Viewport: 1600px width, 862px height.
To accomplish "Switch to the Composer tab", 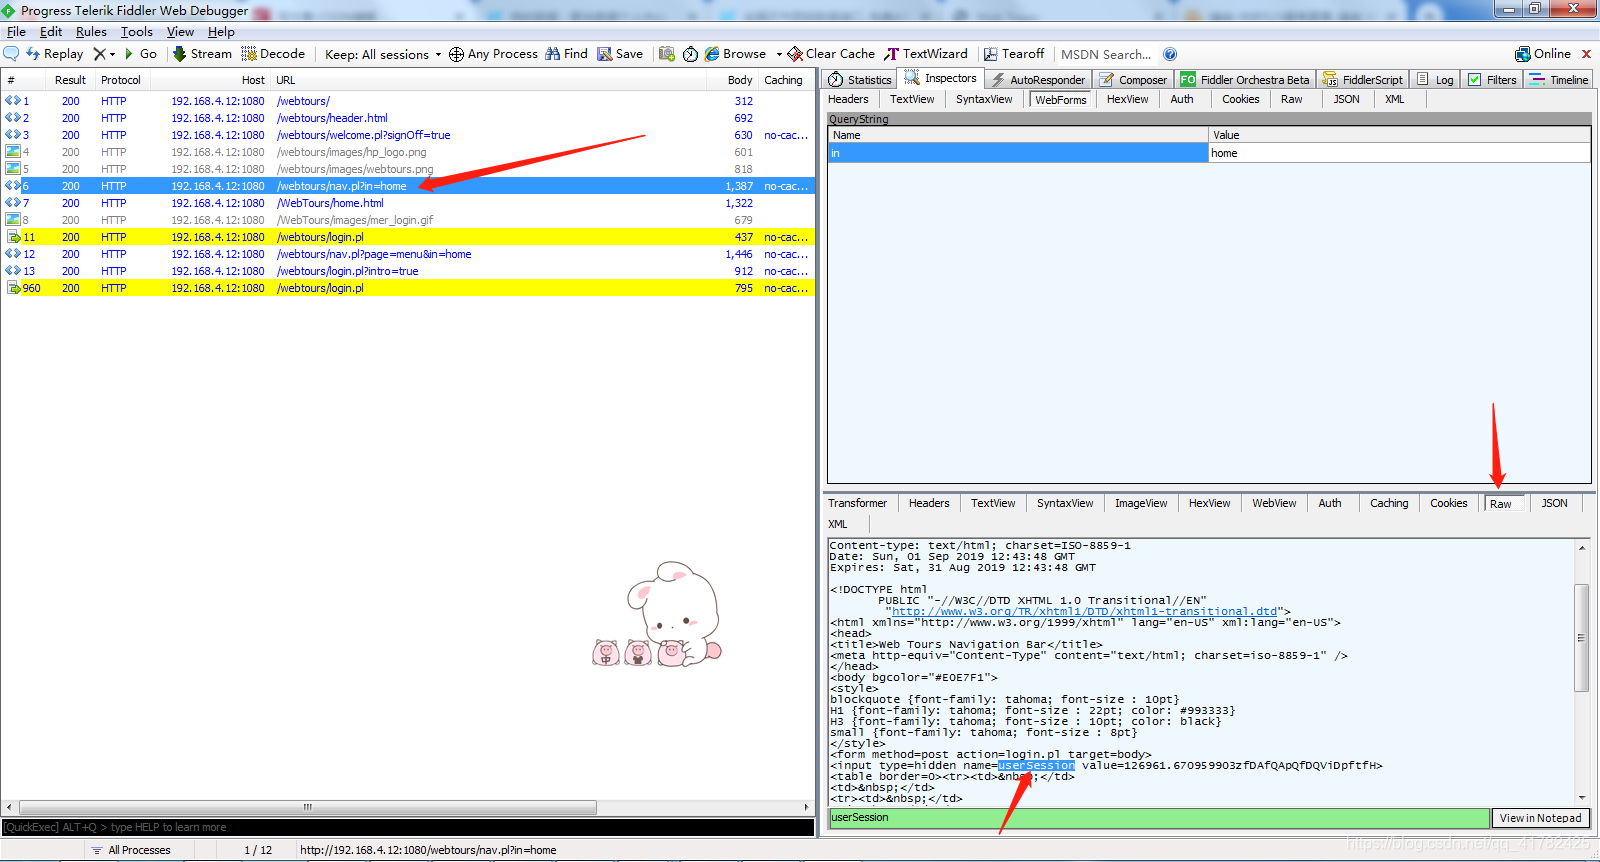I will (x=1133, y=79).
